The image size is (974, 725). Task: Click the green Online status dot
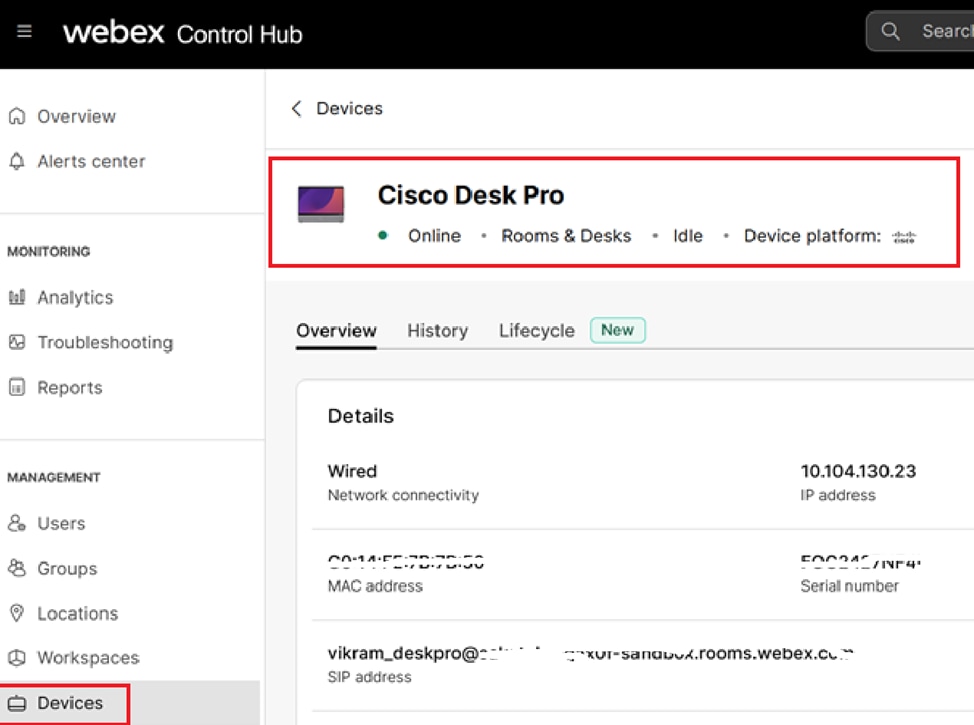pos(383,235)
